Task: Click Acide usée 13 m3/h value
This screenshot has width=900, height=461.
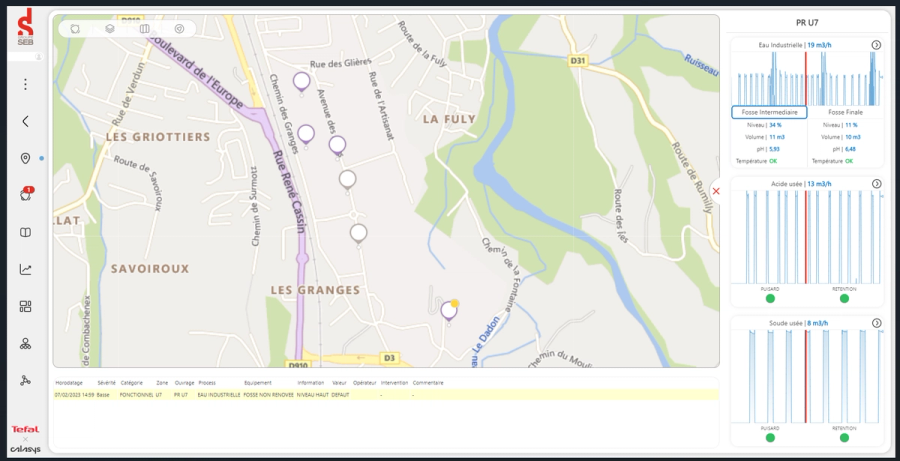Action: (819, 184)
